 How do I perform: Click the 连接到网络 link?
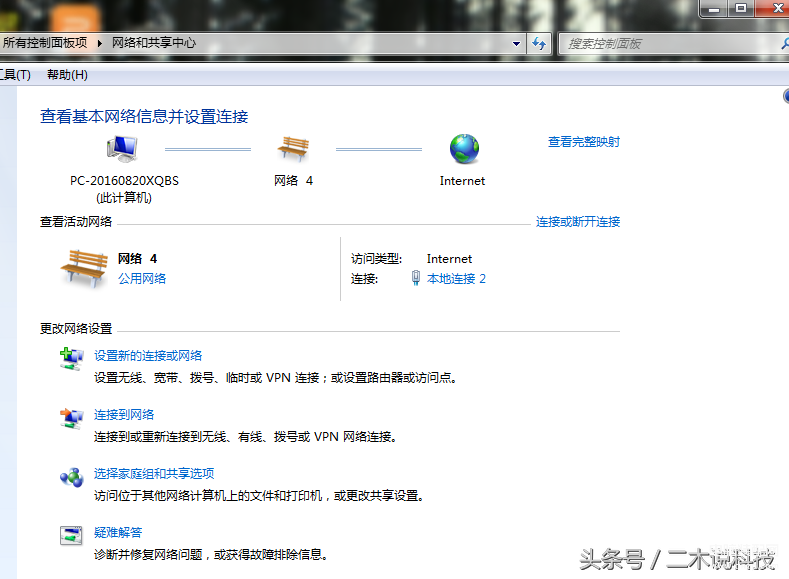[124, 415]
